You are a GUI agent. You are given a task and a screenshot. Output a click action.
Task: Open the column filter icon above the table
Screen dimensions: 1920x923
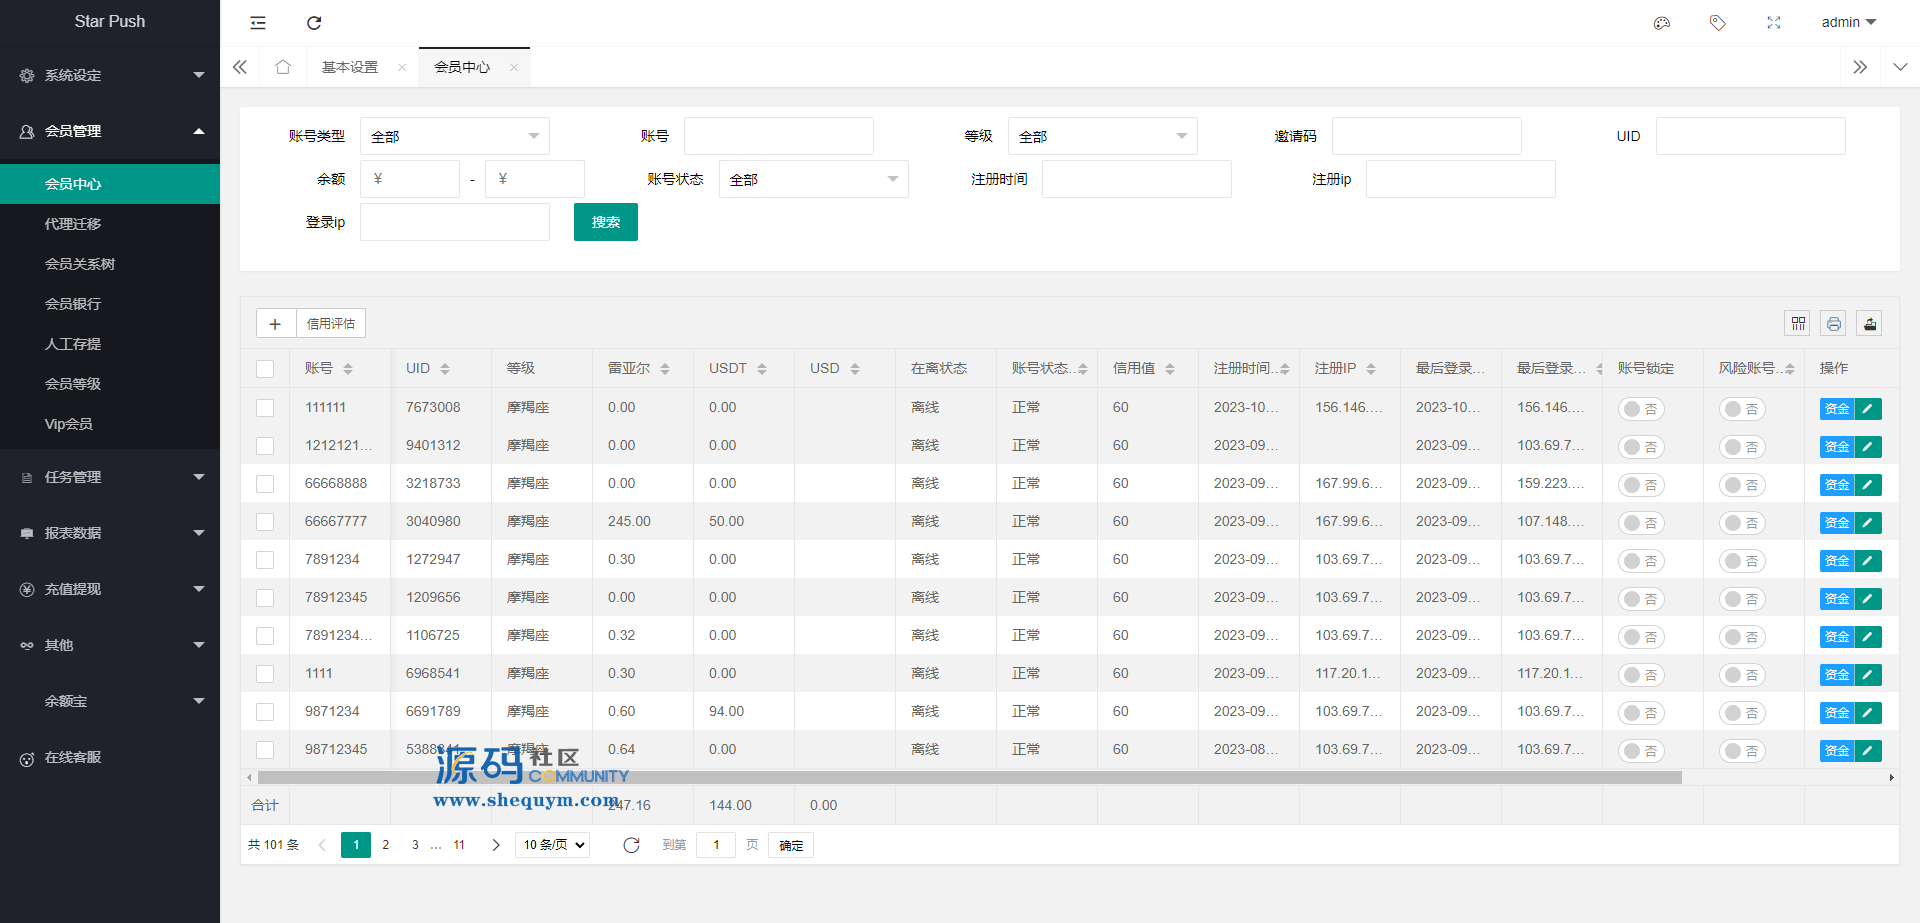[x=1798, y=323]
